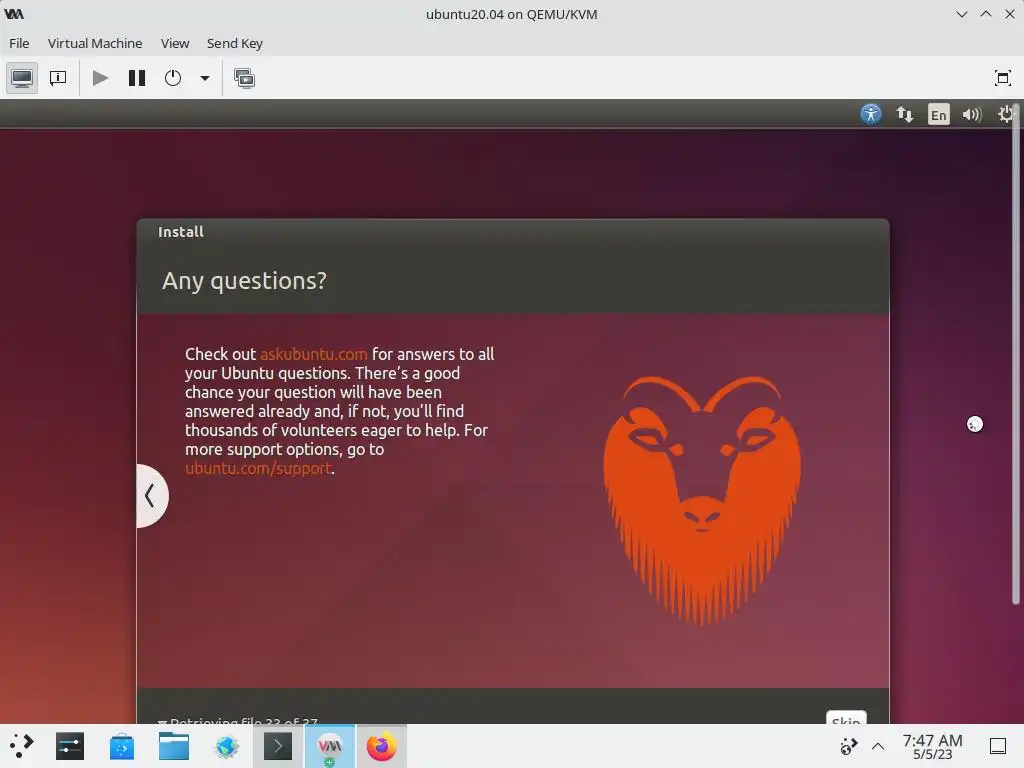This screenshot has height=768, width=1024.
Task: Switch to the Virtual Machine Manager task
Action: (330, 746)
